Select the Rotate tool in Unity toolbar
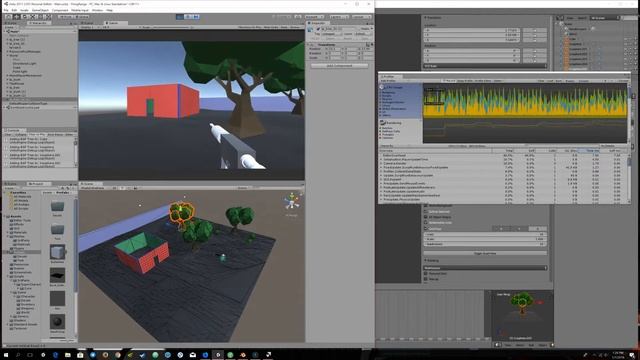The height and width of the screenshot is (360, 640). click(x=24, y=17)
